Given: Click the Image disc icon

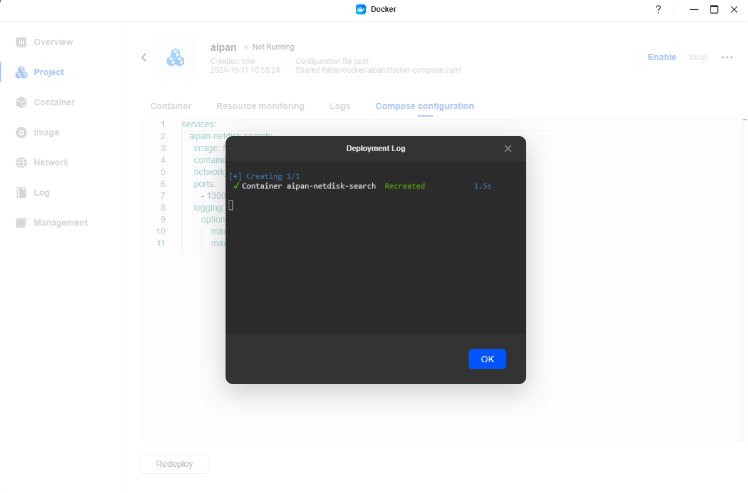Looking at the screenshot, I should [x=21, y=132].
